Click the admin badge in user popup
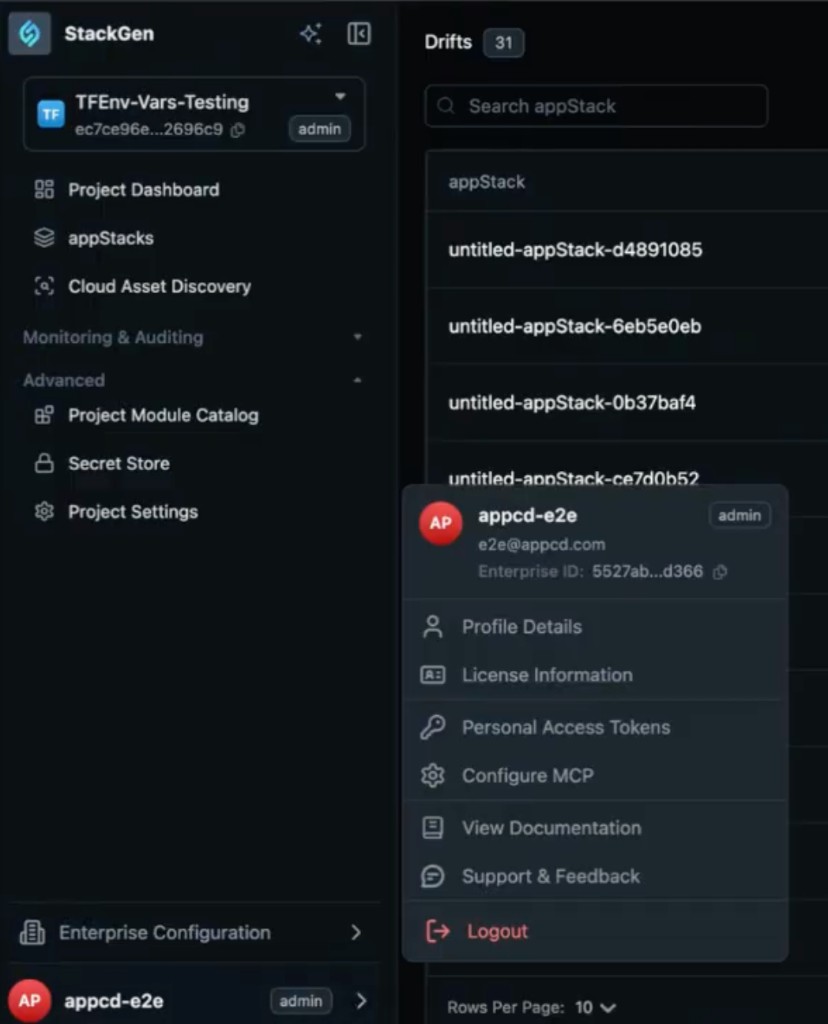 click(x=739, y=515)
